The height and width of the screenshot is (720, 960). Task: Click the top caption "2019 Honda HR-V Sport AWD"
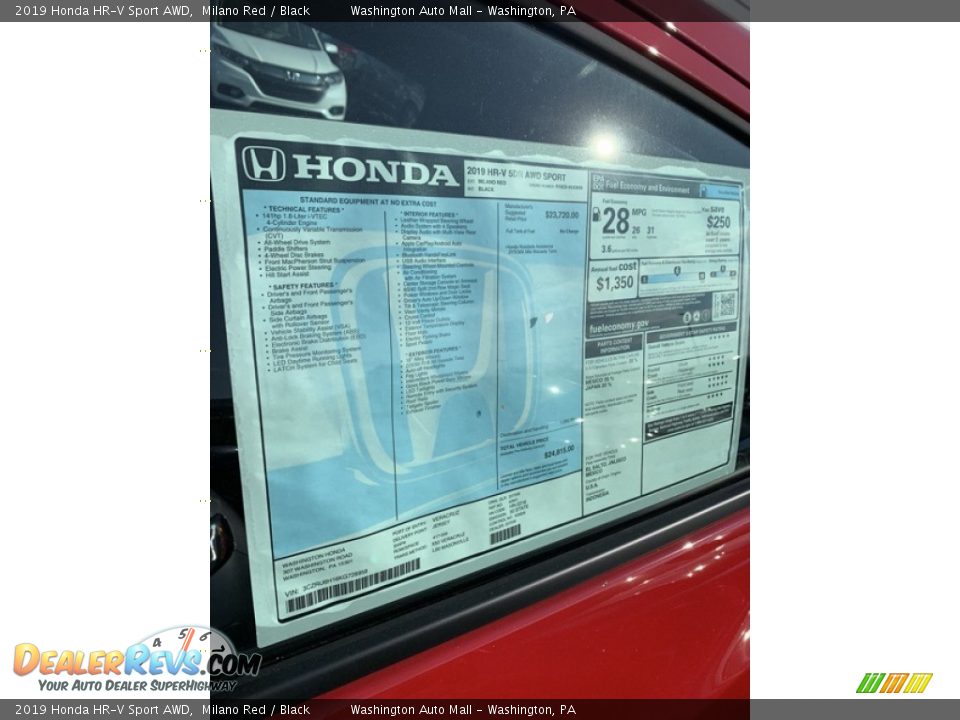click(x=102, y=10)
